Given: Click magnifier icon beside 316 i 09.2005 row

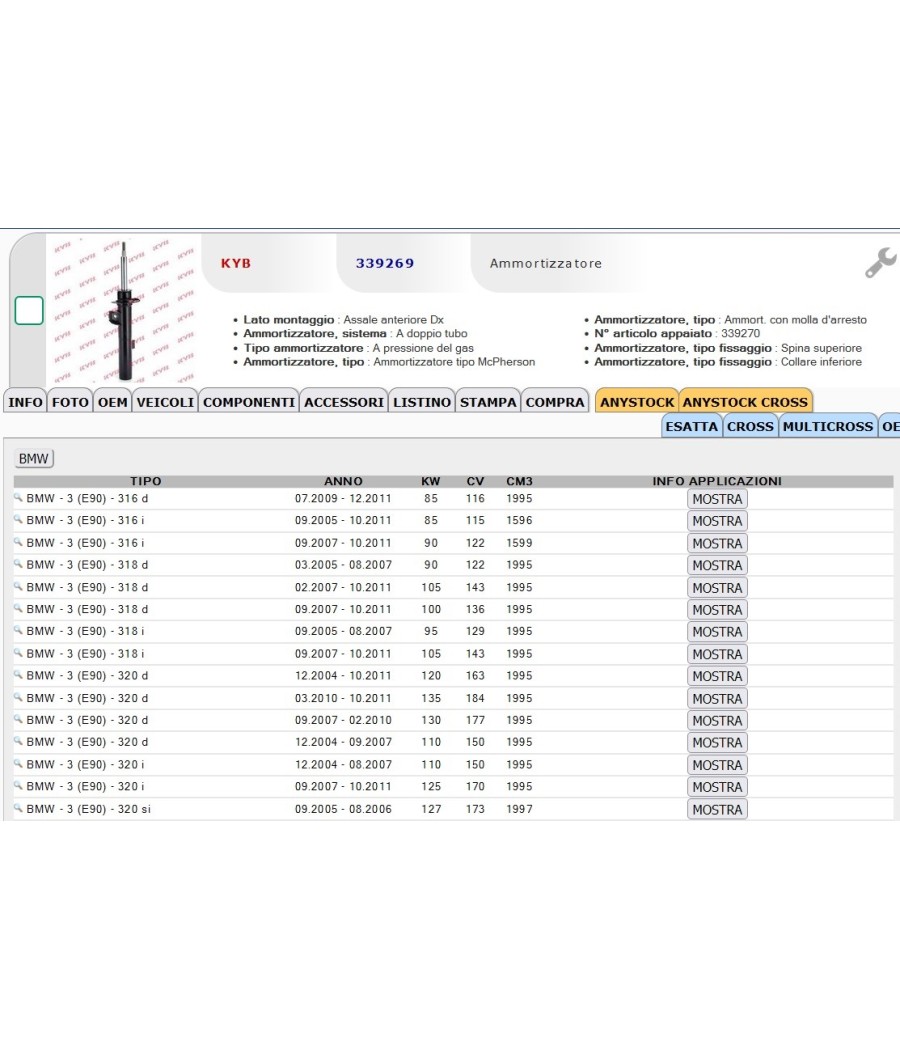Looking at the screenshot, I should [x=18, y=519].
